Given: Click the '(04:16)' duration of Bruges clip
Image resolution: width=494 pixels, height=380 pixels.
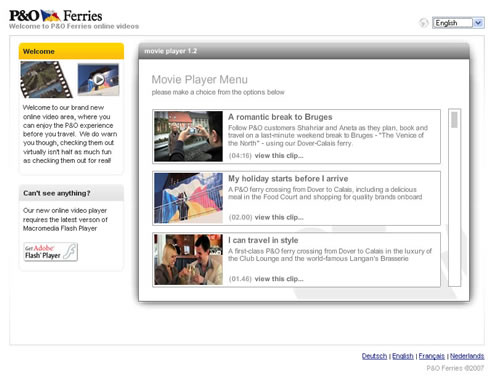Looking at the screenshot, I should click(240, 156).
